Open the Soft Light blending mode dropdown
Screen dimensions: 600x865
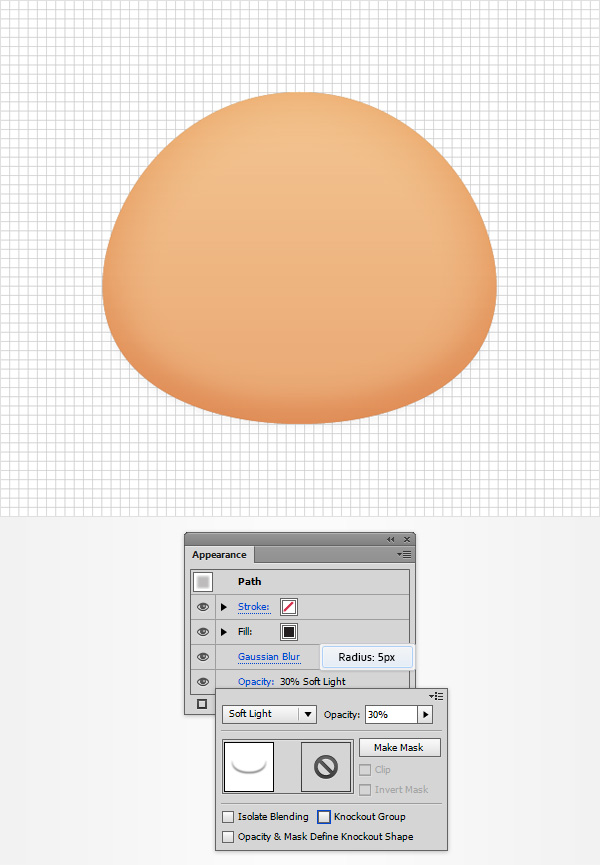pyautogui.click(x=268, y=715)
